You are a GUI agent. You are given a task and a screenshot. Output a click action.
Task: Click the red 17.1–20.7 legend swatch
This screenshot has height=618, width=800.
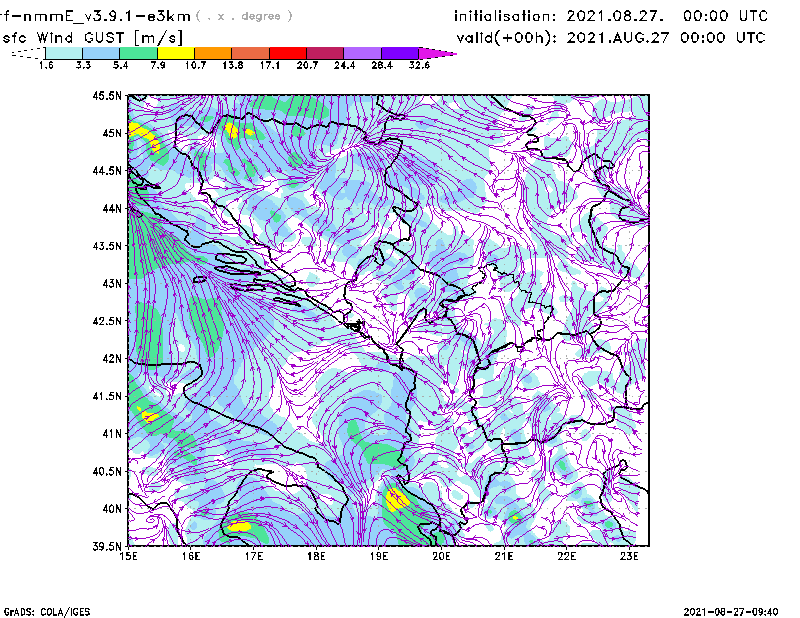tap(288, 53)
